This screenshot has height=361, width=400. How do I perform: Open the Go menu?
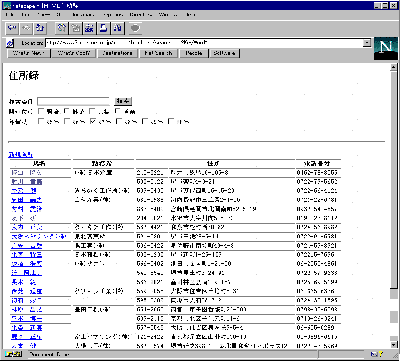(x=59, y=15)
